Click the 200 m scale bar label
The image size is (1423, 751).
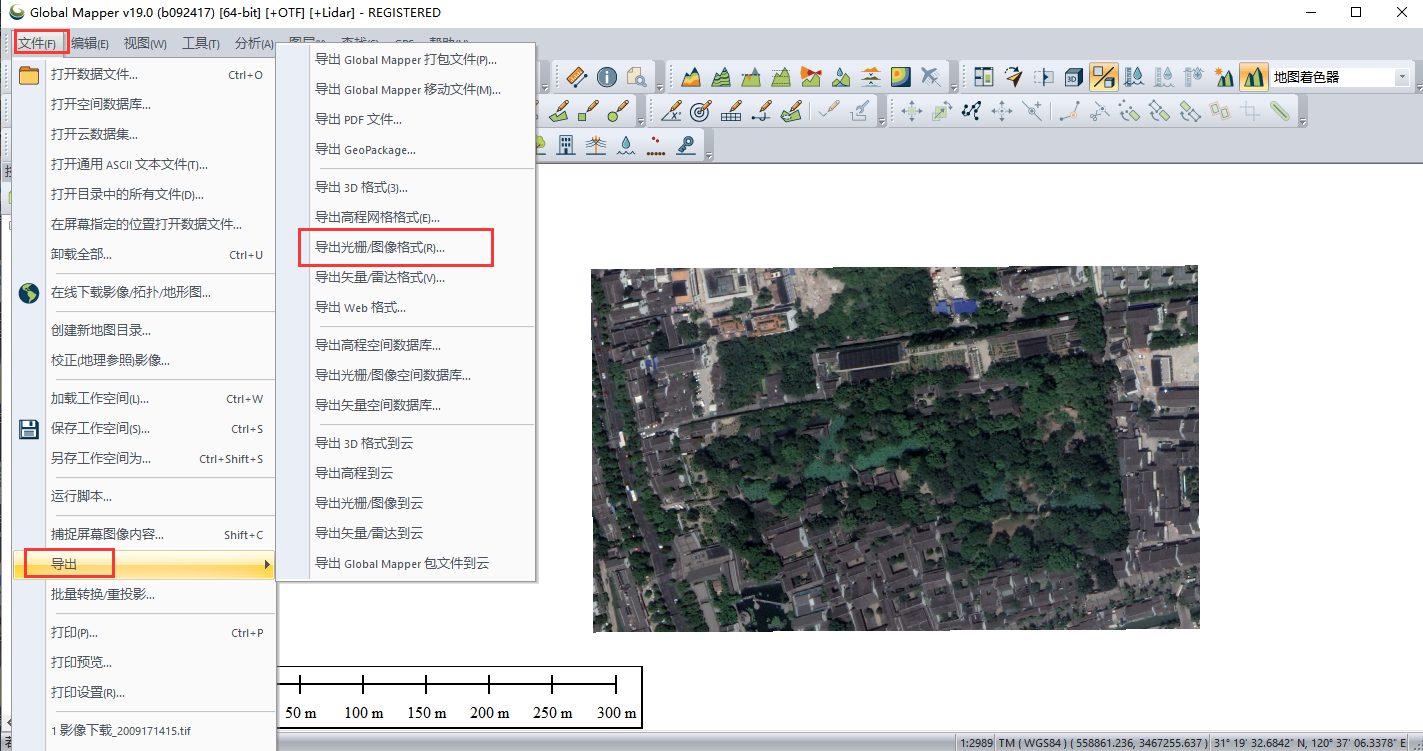click(489, 713)
